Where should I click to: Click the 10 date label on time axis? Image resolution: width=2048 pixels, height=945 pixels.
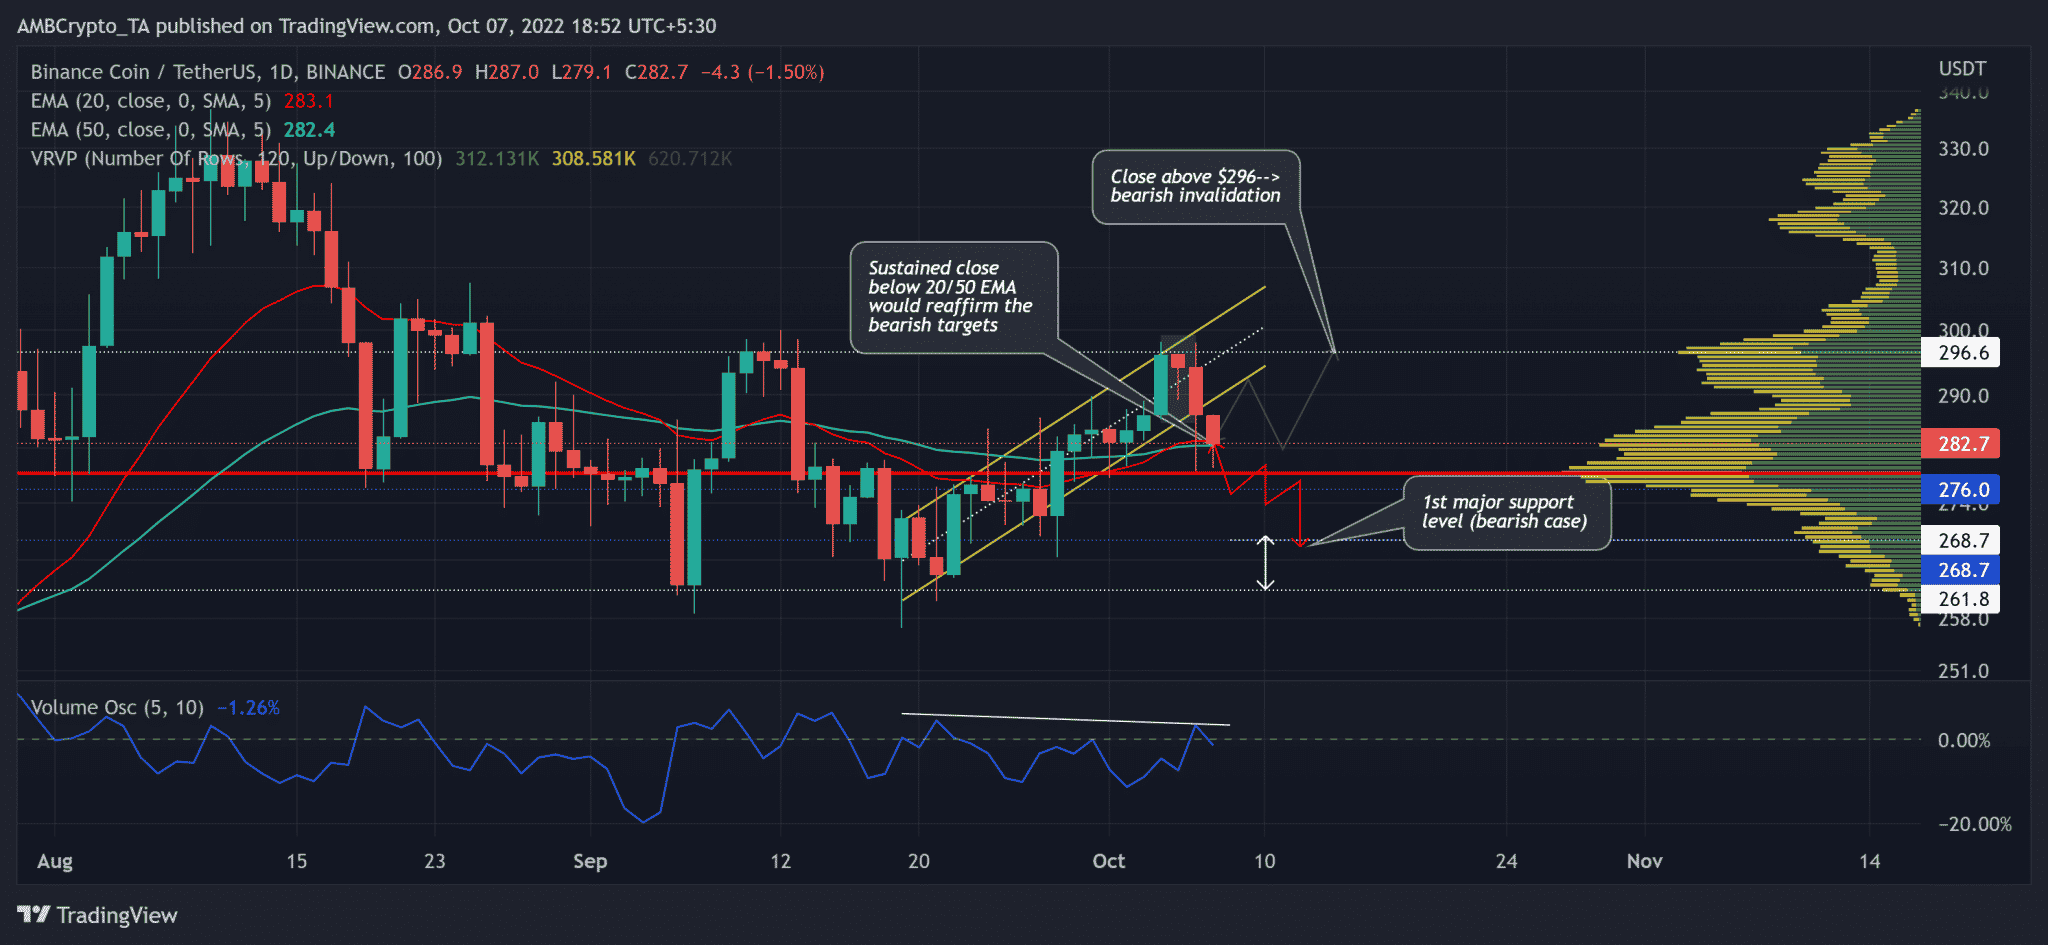[x=1265, y=861]
